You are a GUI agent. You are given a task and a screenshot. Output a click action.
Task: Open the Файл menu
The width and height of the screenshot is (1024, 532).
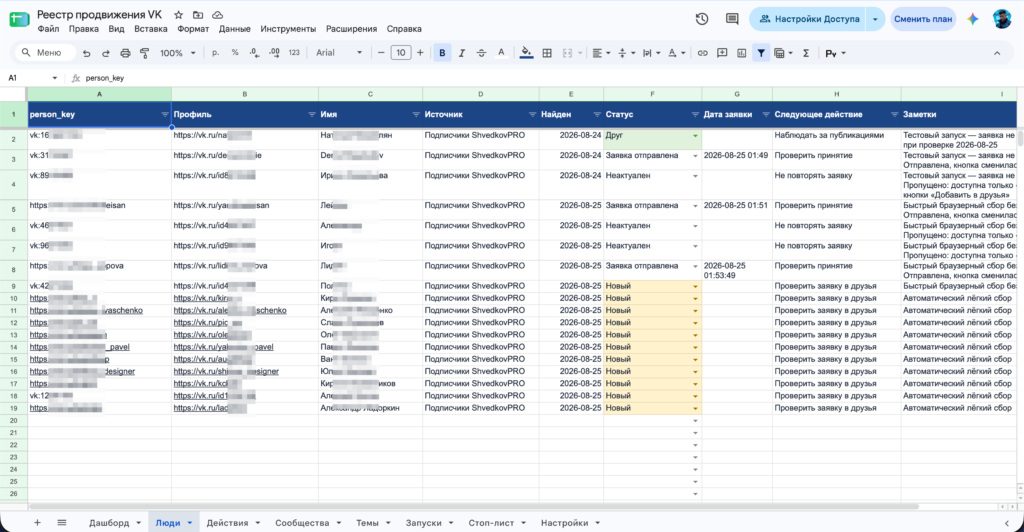click(x=48, y=29)
